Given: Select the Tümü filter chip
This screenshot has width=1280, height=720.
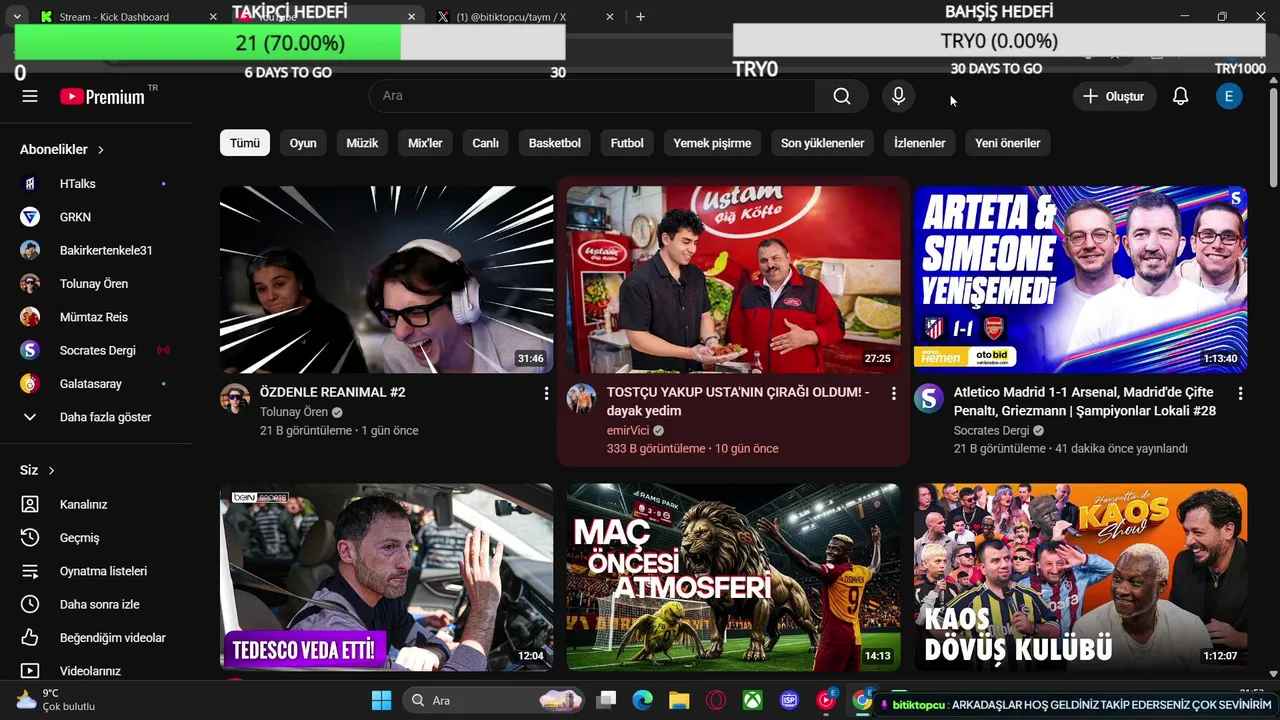Looking at the screenshot, I should coord(245,143).
